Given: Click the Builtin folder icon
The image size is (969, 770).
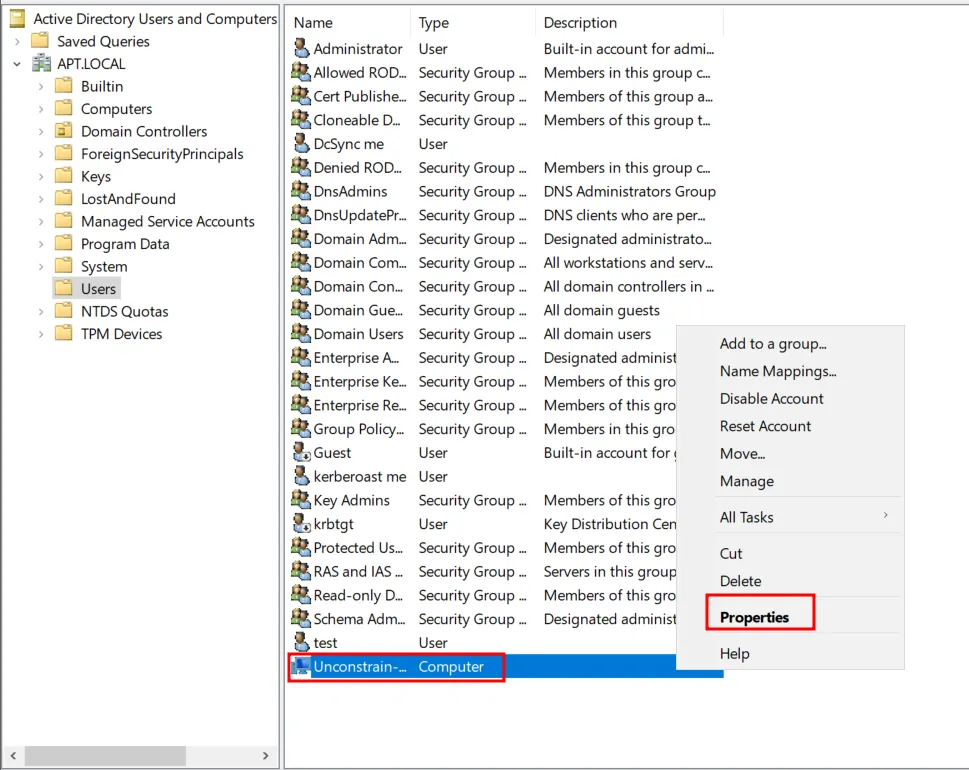Looking at the screenshot, I should pyautogui.click(x=64, y=86).
